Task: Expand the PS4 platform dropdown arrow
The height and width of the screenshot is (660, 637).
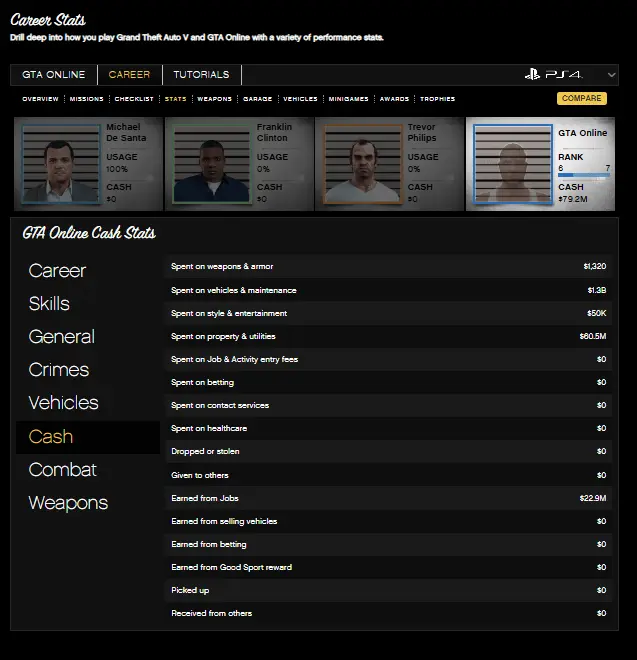Action: [x=611, y=75]
